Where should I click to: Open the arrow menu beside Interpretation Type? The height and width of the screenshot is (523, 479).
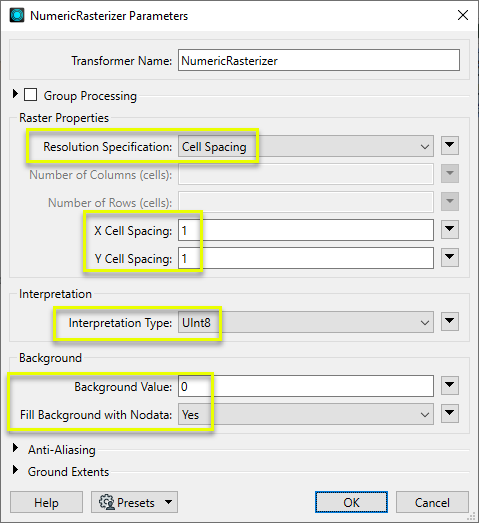pyautogui.click(x=450, y=322)
